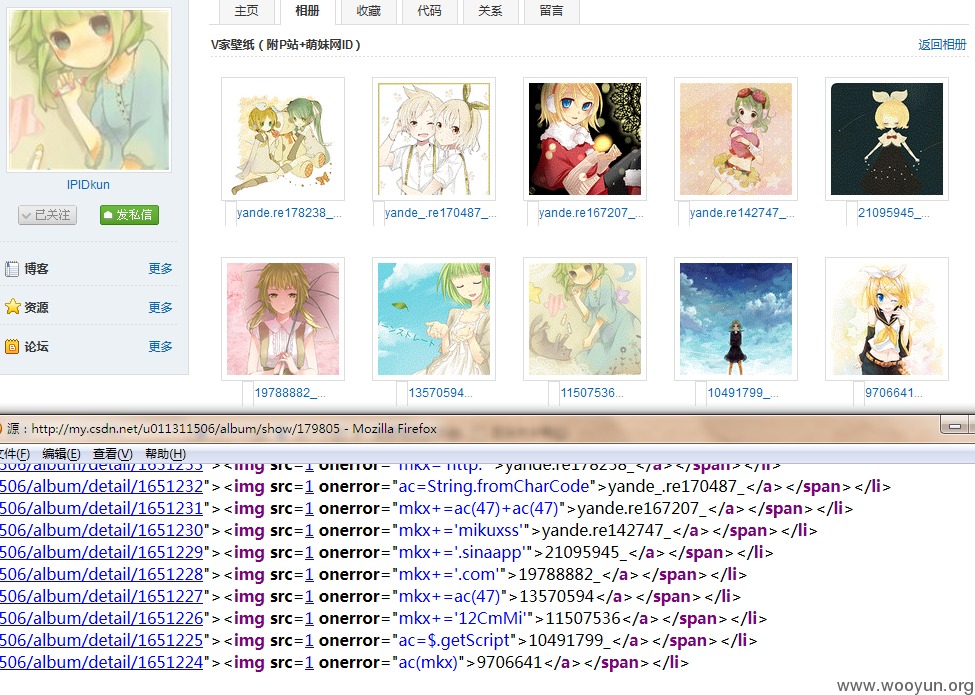Open thumbnail above 13570594

(433, 319)
